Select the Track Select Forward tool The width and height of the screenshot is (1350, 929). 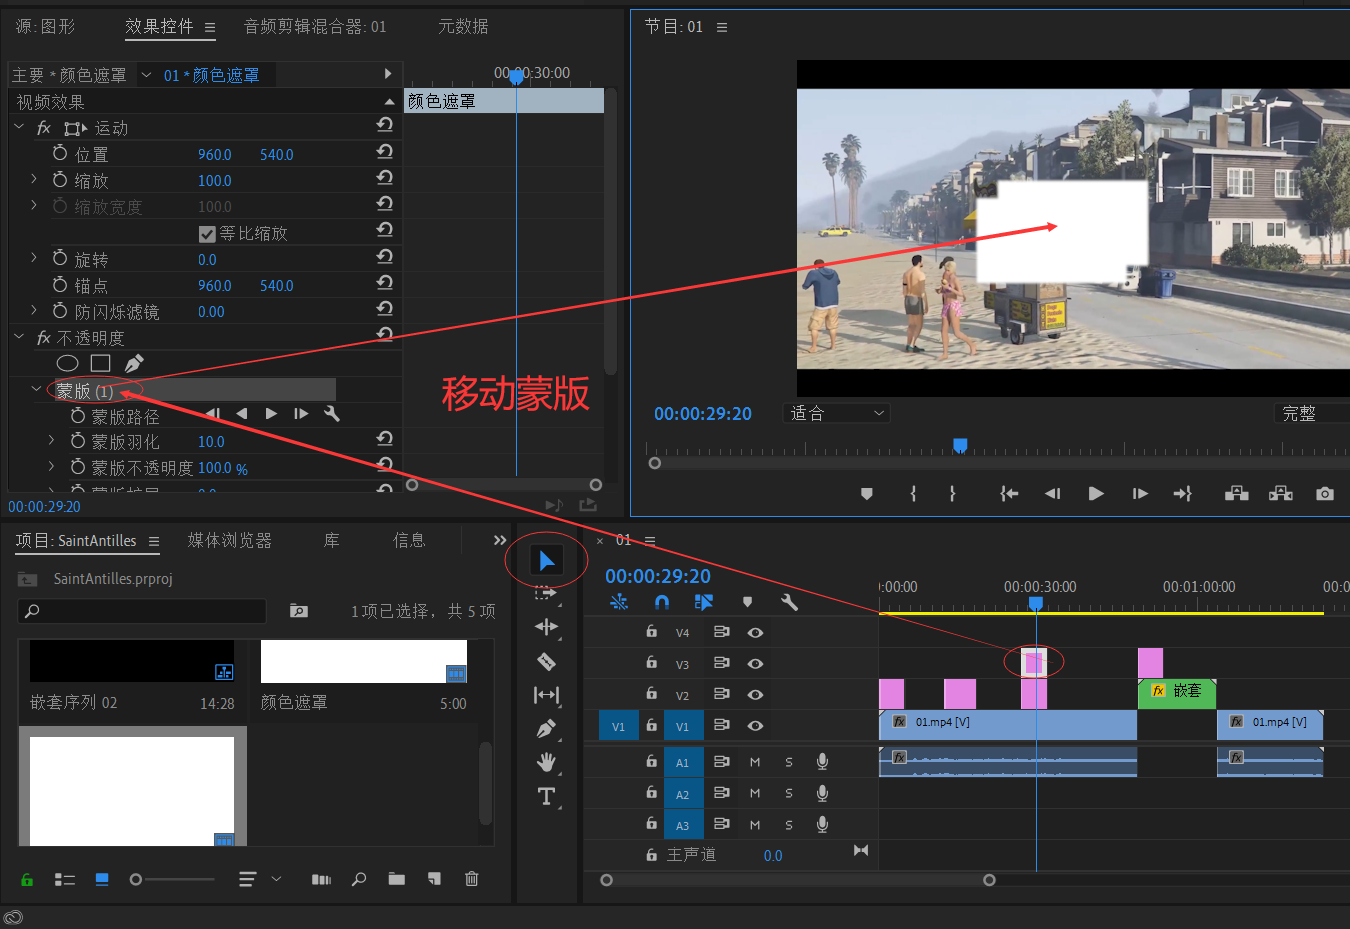pos(546,593)
